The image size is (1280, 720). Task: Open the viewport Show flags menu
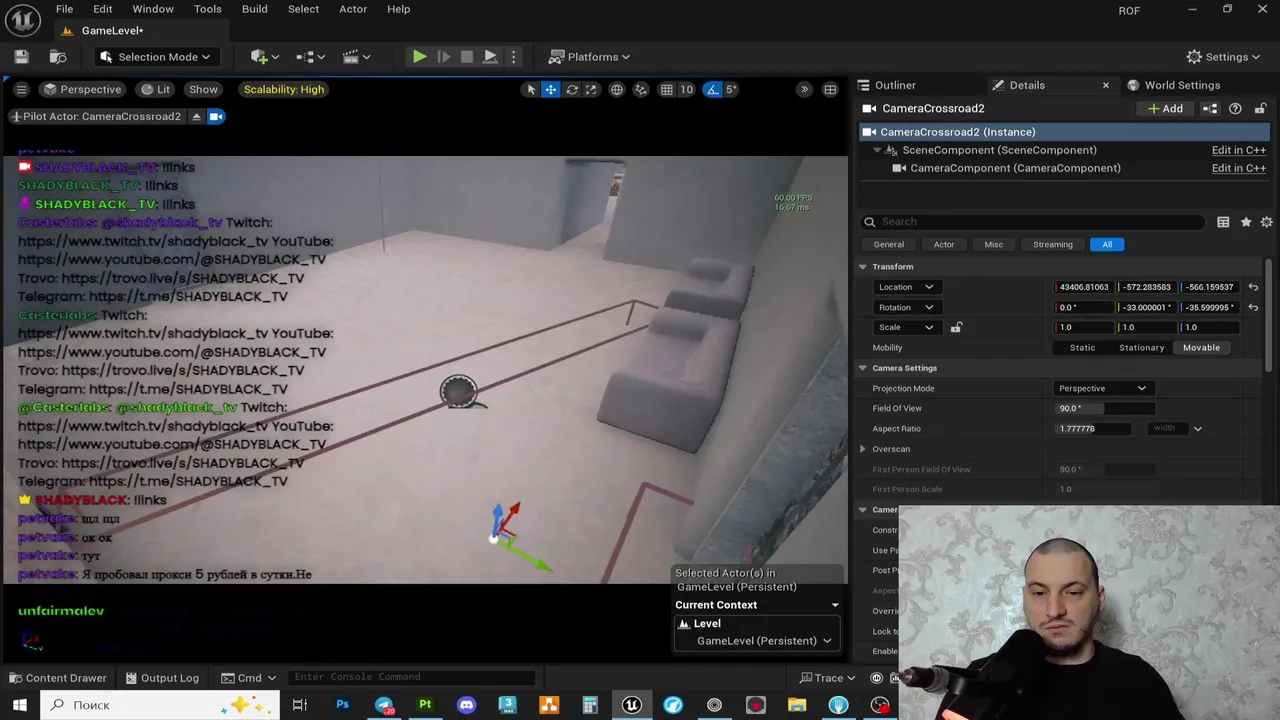(203, 89)
